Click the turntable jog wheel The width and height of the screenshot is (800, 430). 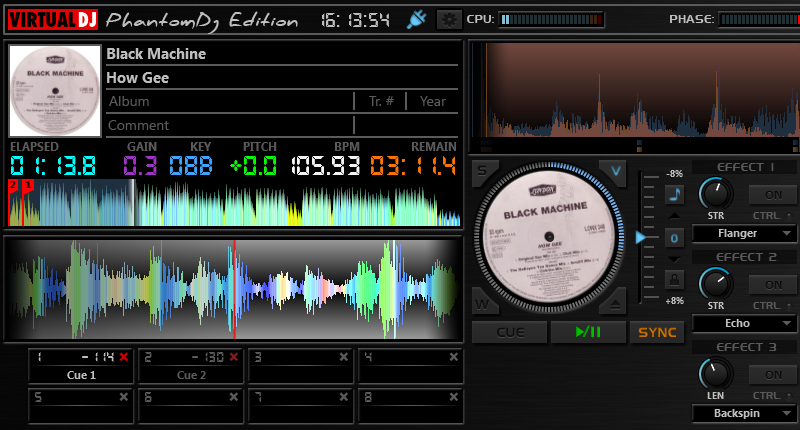click(x=548, y=237)
